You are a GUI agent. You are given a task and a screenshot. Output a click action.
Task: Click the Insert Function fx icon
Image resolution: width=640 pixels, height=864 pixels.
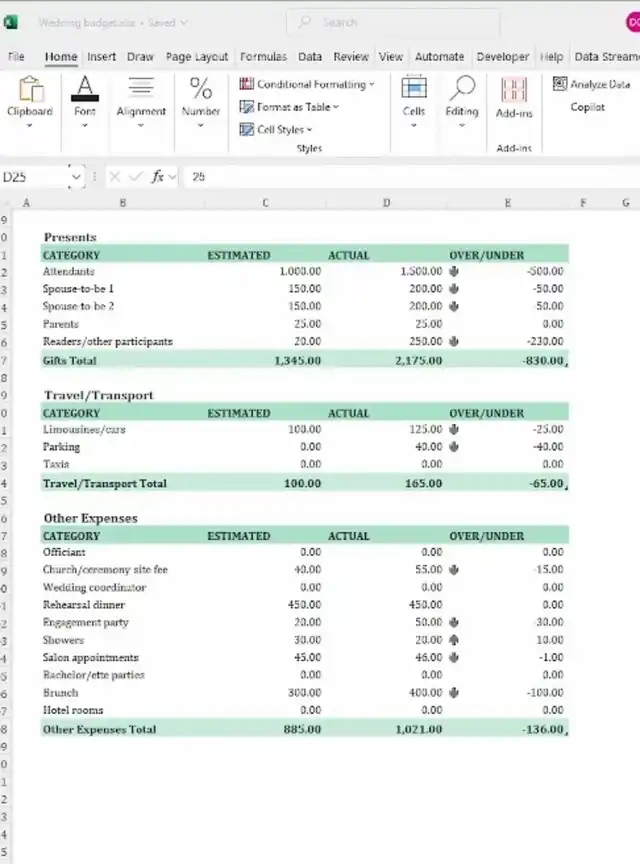click(x=158, y=176)
